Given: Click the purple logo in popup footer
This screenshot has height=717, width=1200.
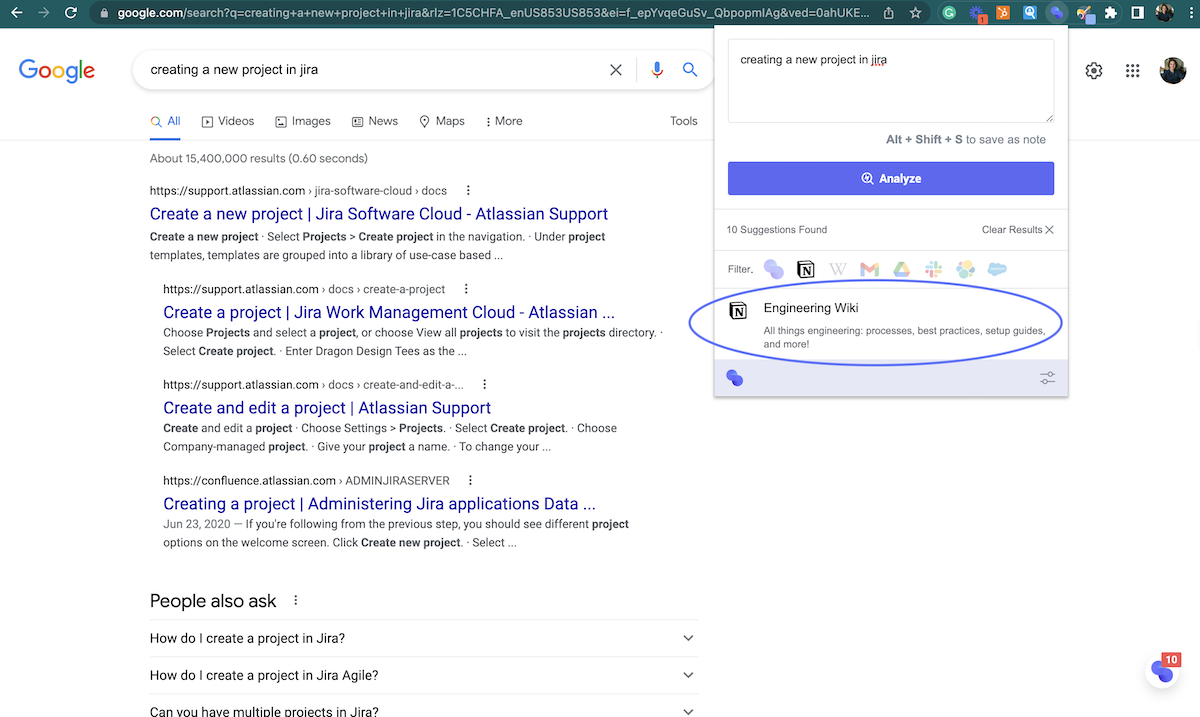Looking at the screenshot, I should pyautogui.click(x=735, y=378).
